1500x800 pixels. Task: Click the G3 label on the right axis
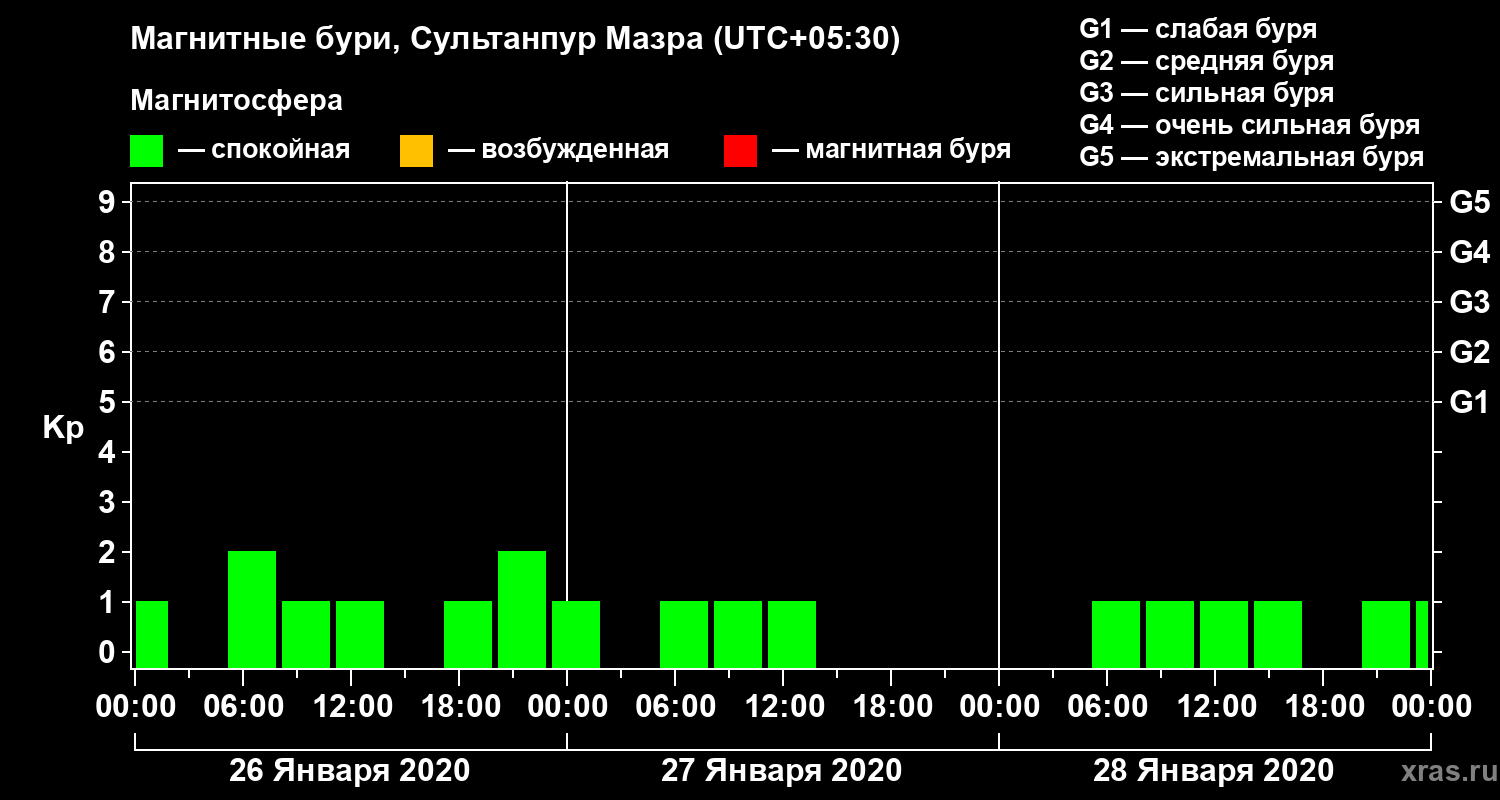[x=1469, y=303]
